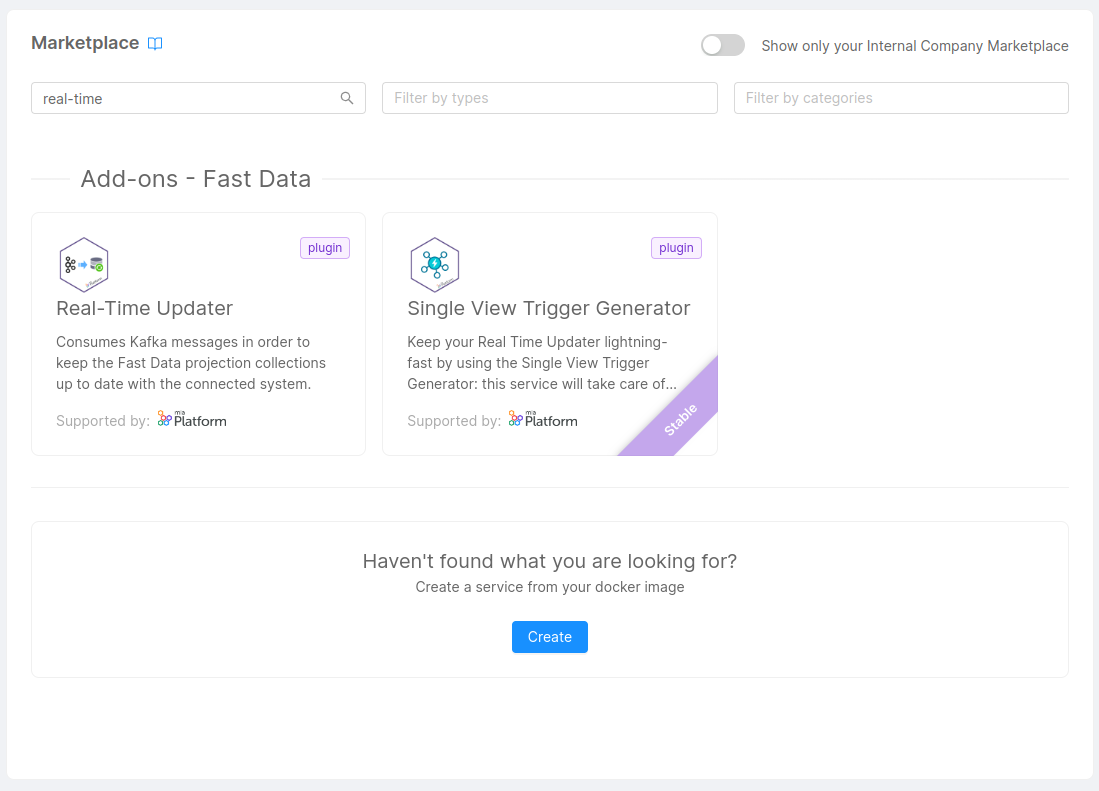Switch on Show only Internal Company Marketplace
1099x791 pixels.
coord(722,45)
